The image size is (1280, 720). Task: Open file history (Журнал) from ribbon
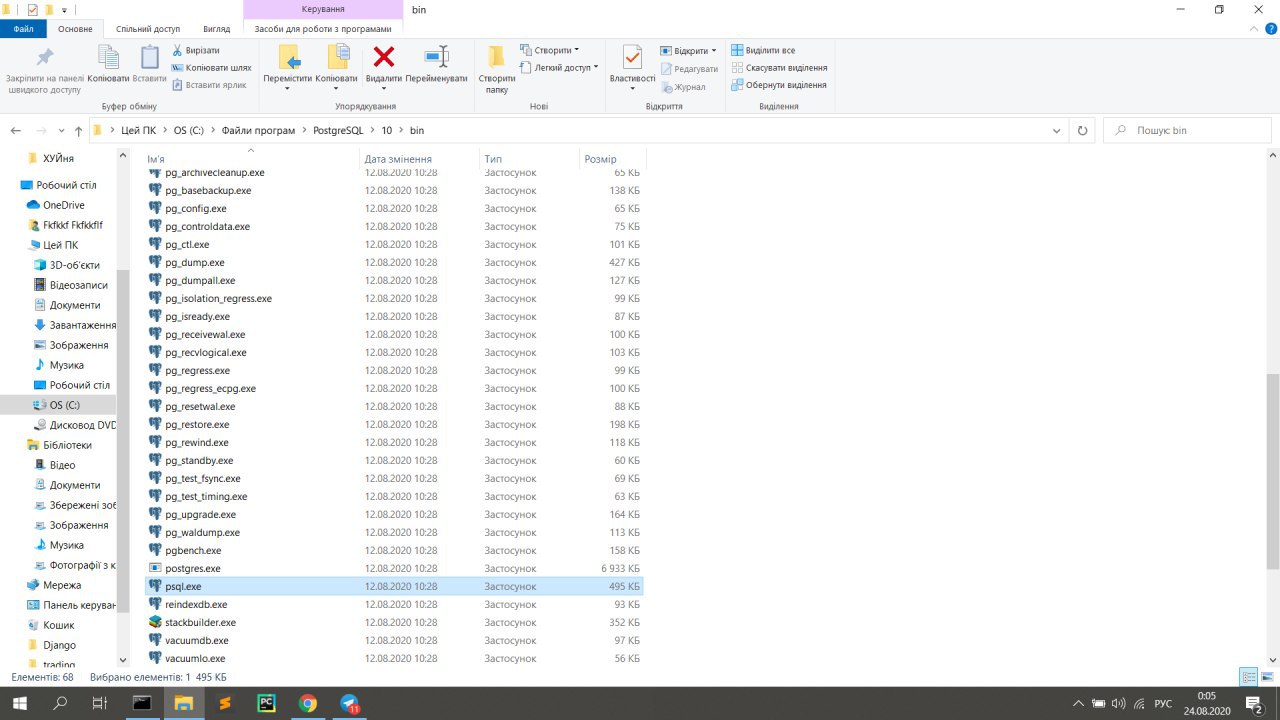pyautogui.click(x=682, y=87)
